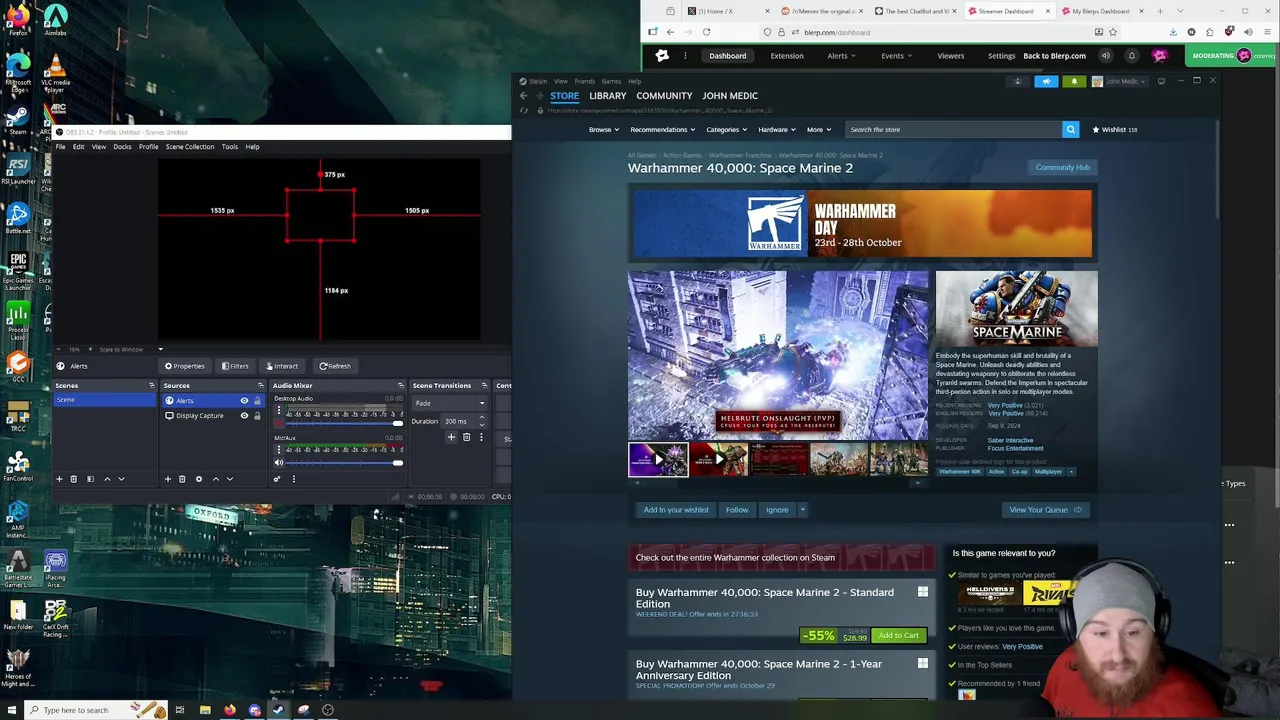
Task: Click Steam's blue announcements megaphone icon
Action: (x=1046, y=82)
